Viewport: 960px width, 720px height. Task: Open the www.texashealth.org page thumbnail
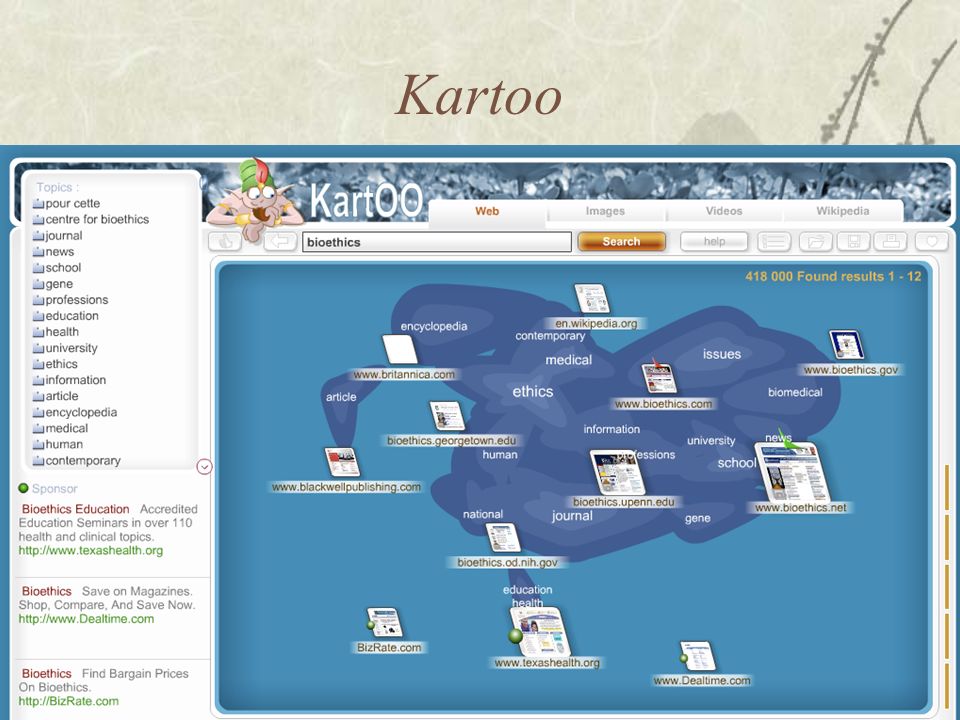[541, 631]
